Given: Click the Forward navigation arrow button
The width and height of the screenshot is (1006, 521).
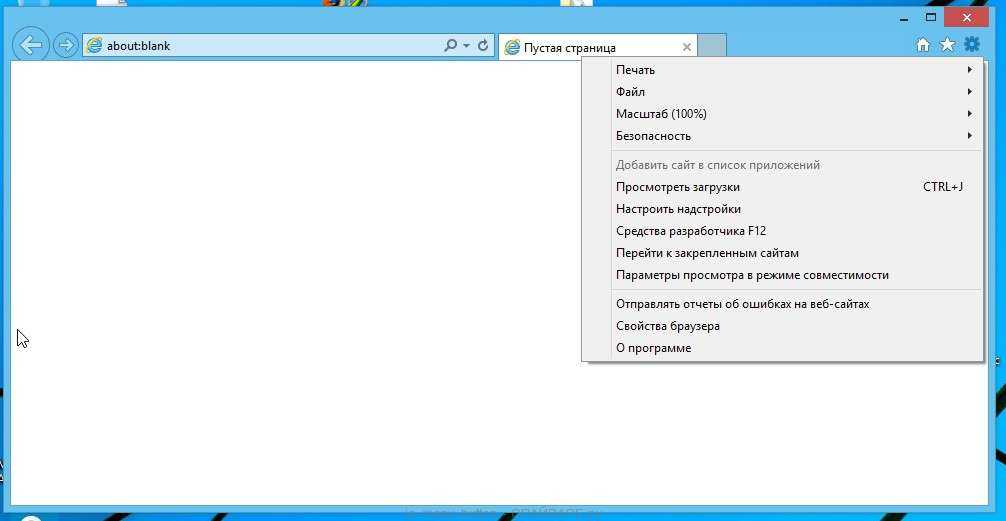Looking at the screenshot, I should point(66,45).
